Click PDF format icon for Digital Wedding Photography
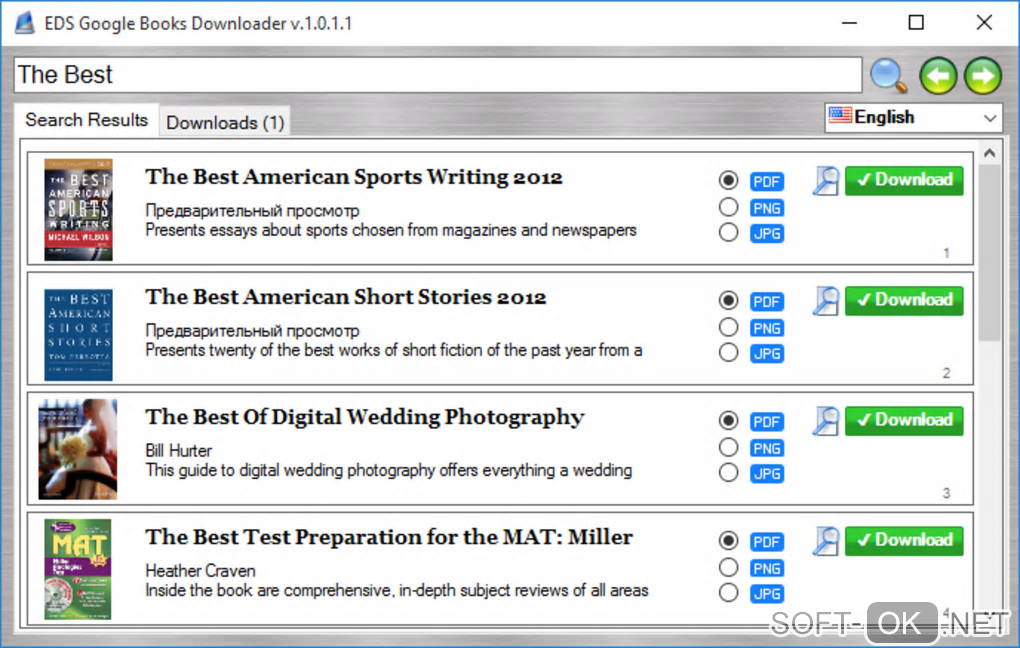1020x648 pixels. coord(767,422)
